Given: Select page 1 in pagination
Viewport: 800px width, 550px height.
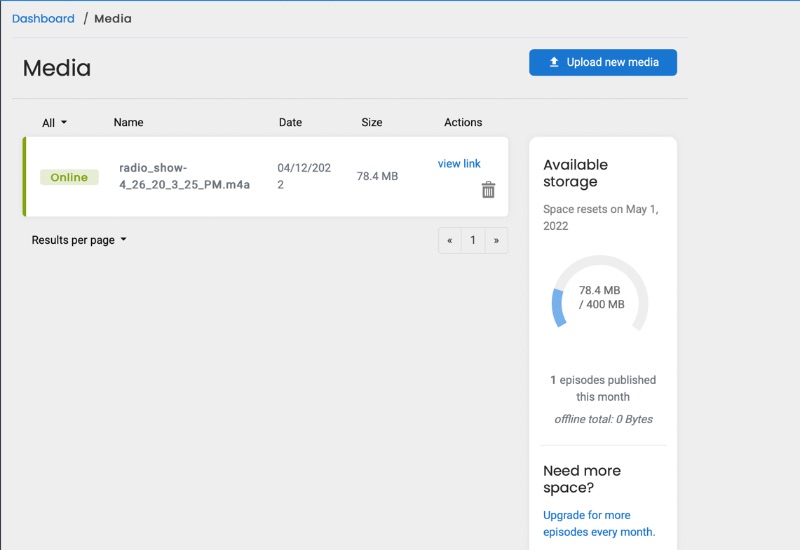Looking at the screenshot, I should (473, 240).
